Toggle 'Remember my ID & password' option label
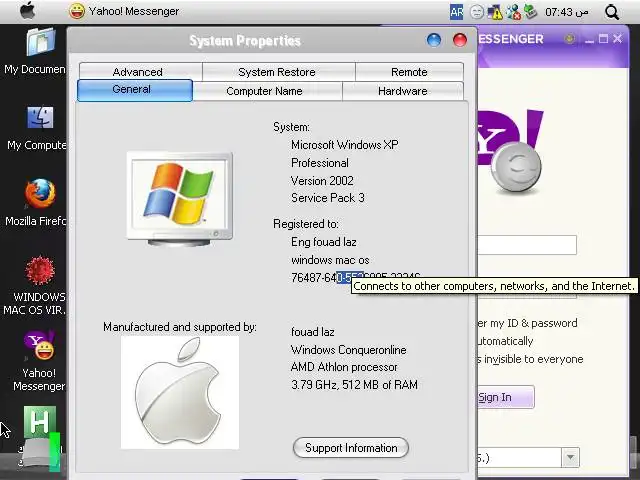 click(527, 323)
